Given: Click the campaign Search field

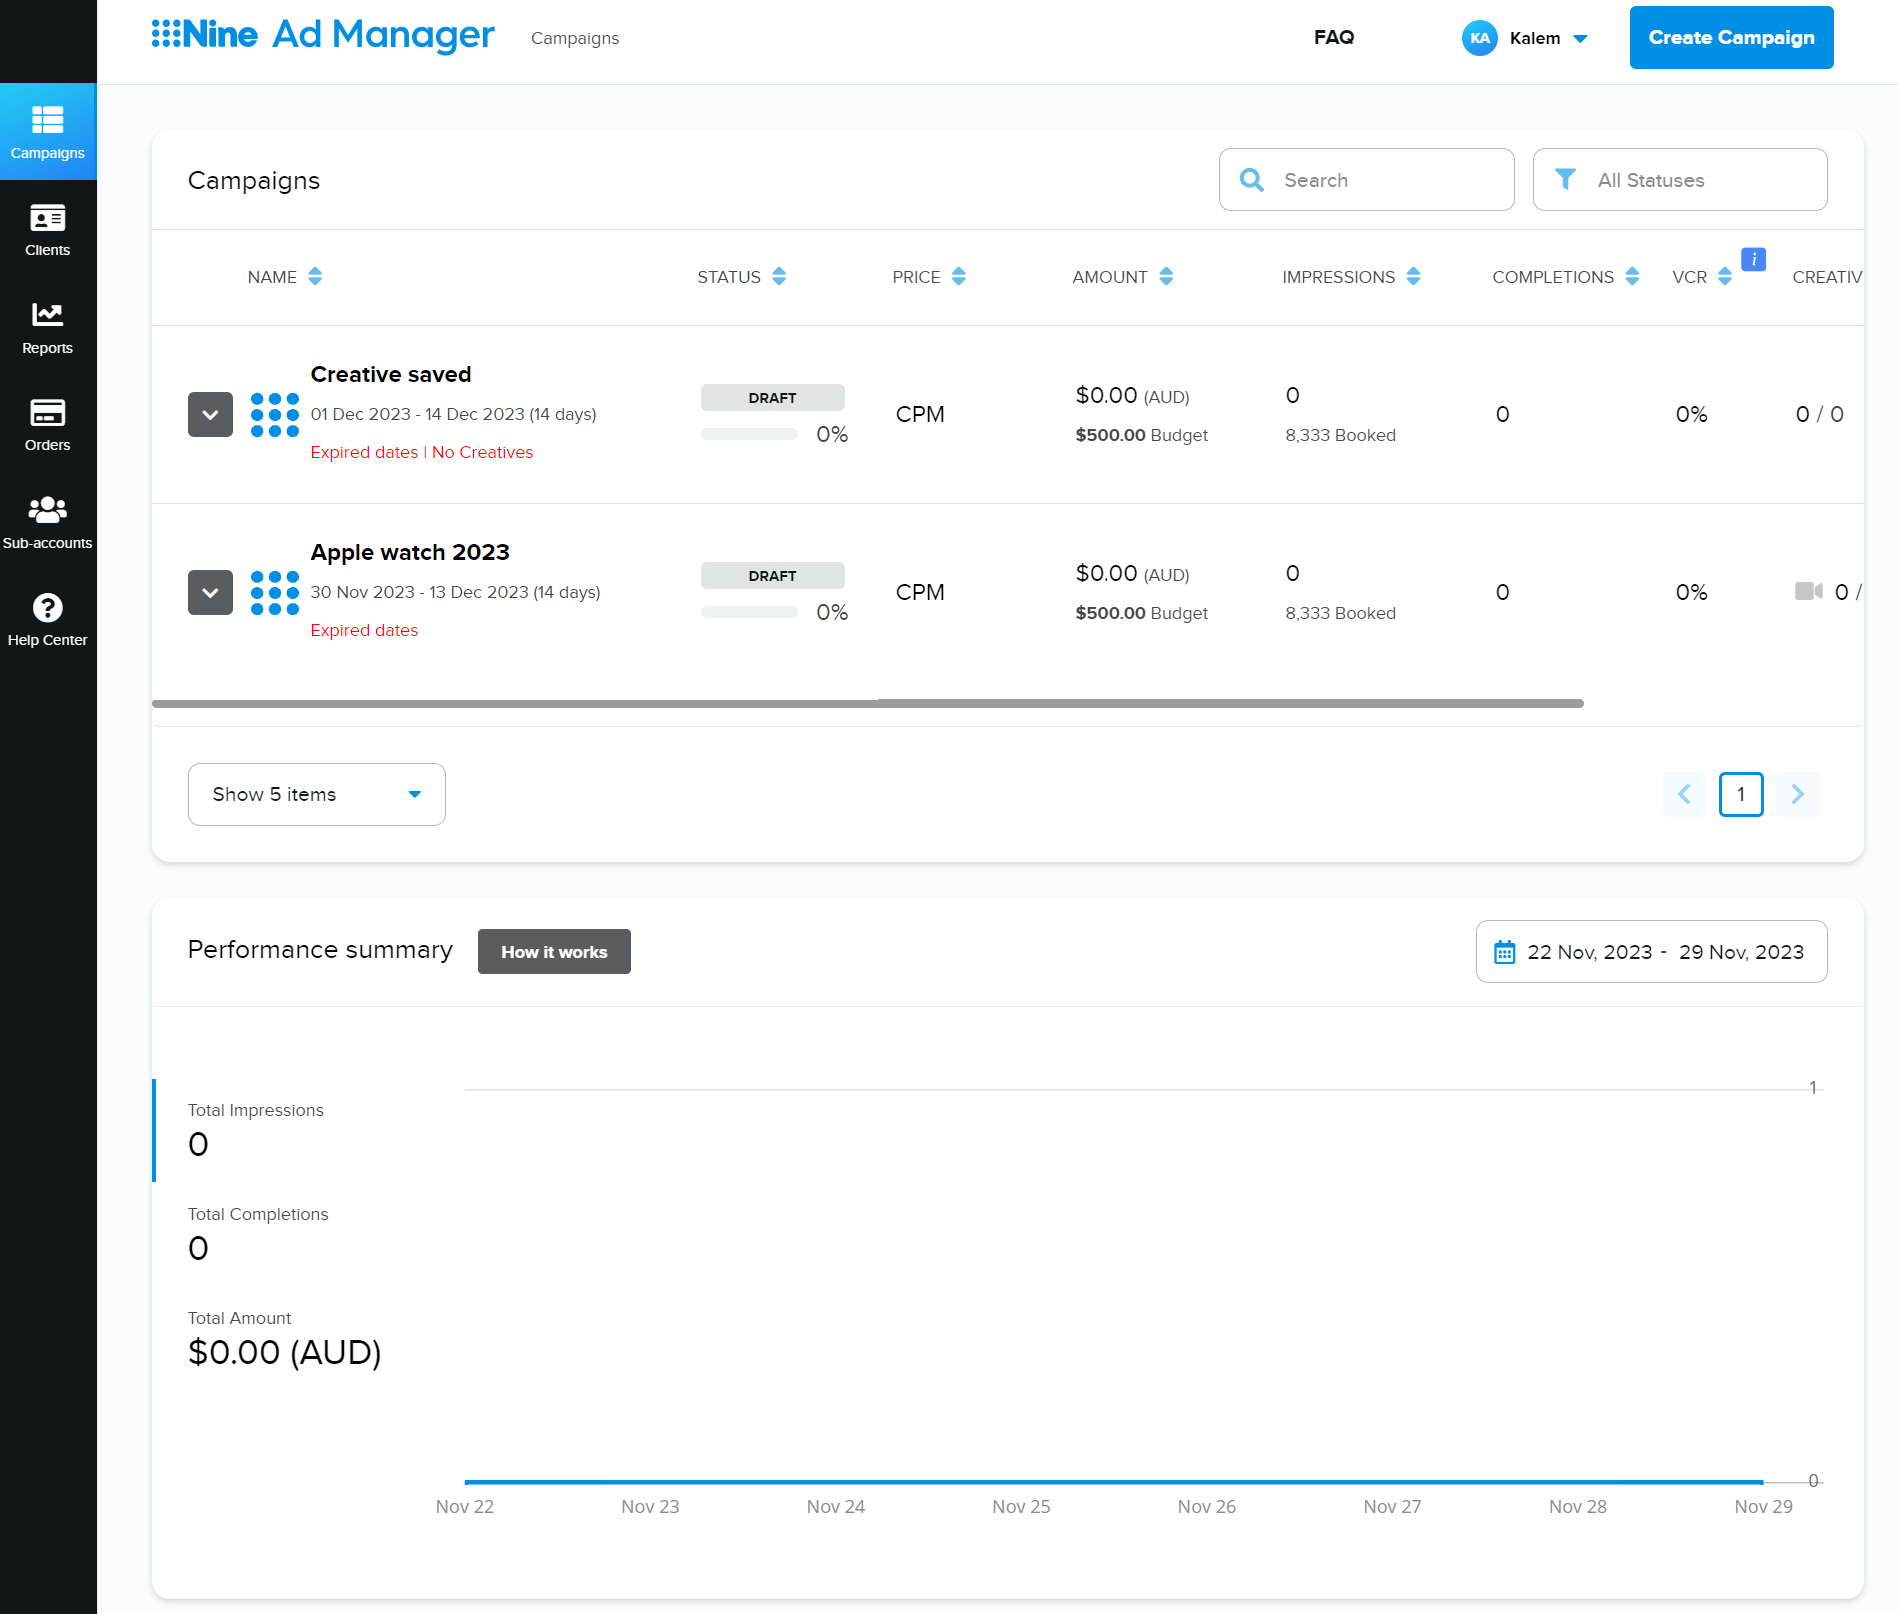Looking at the screenshot, I should (1367, 180).
